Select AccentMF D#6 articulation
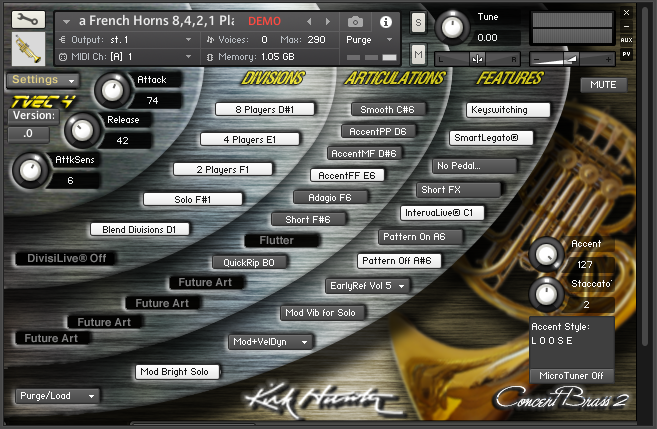Image resolution: width=657 pixels, height=429 pixels. tap(364, 154)
